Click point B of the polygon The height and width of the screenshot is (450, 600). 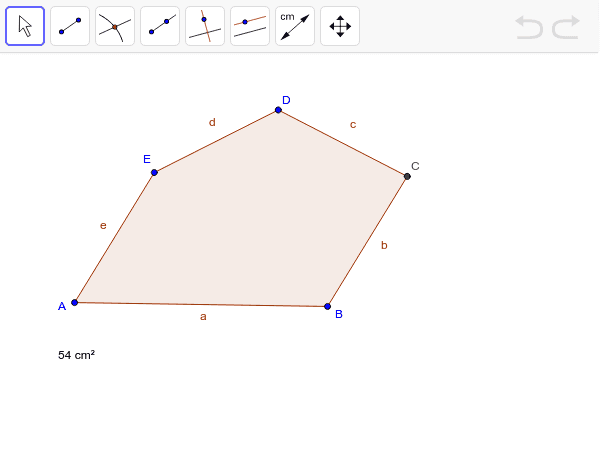[x=327, y=306]
